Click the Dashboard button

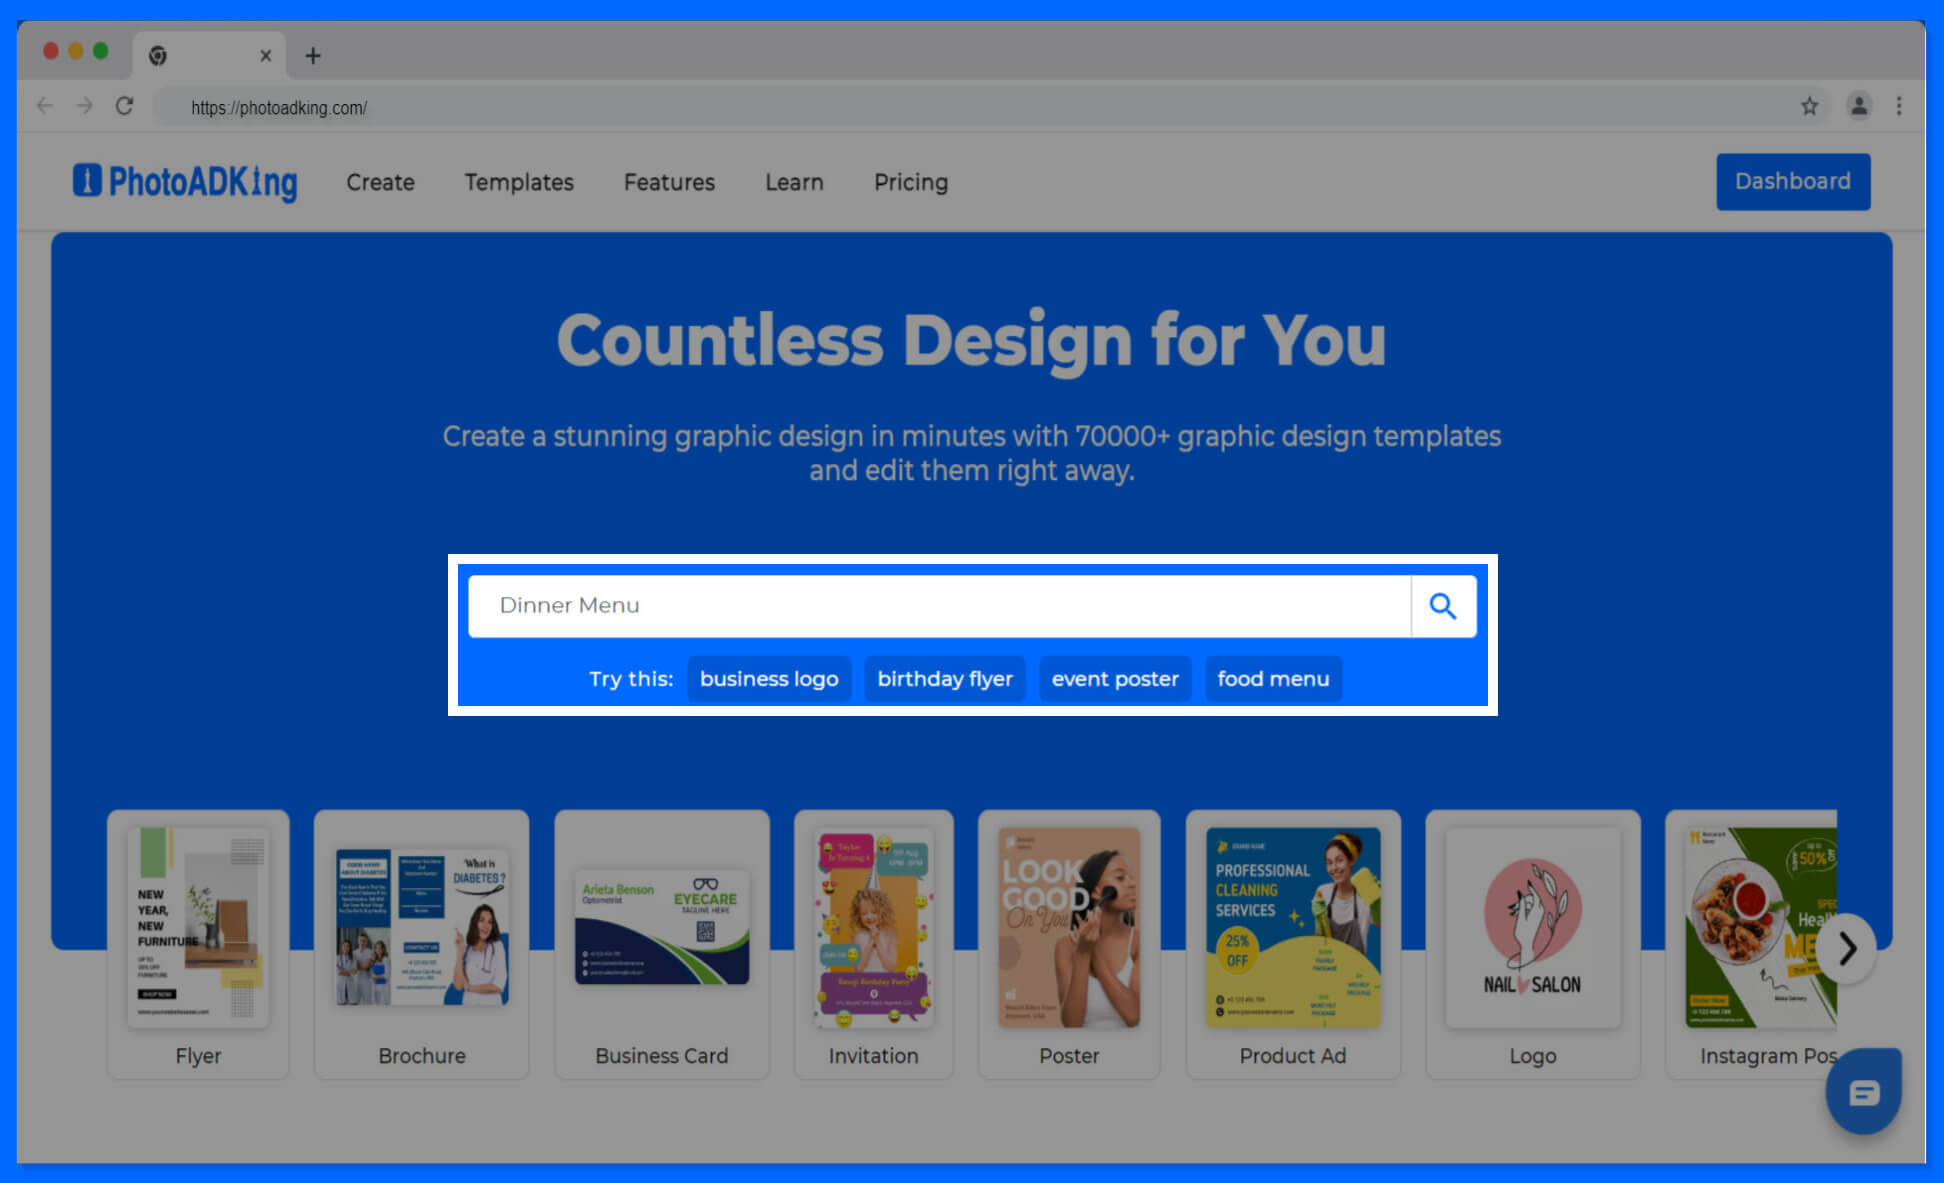[1791, 181]
